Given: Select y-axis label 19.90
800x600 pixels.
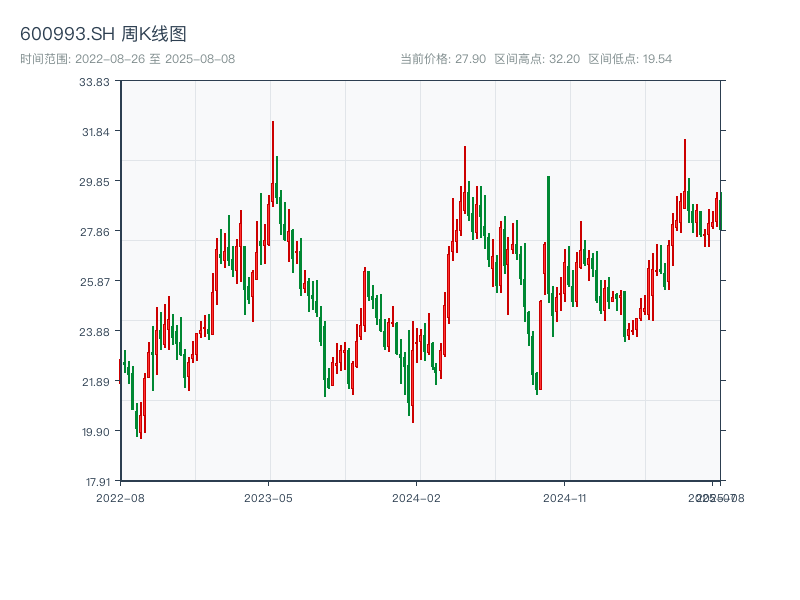Looking at the screenshot, I should click(96, 432).
